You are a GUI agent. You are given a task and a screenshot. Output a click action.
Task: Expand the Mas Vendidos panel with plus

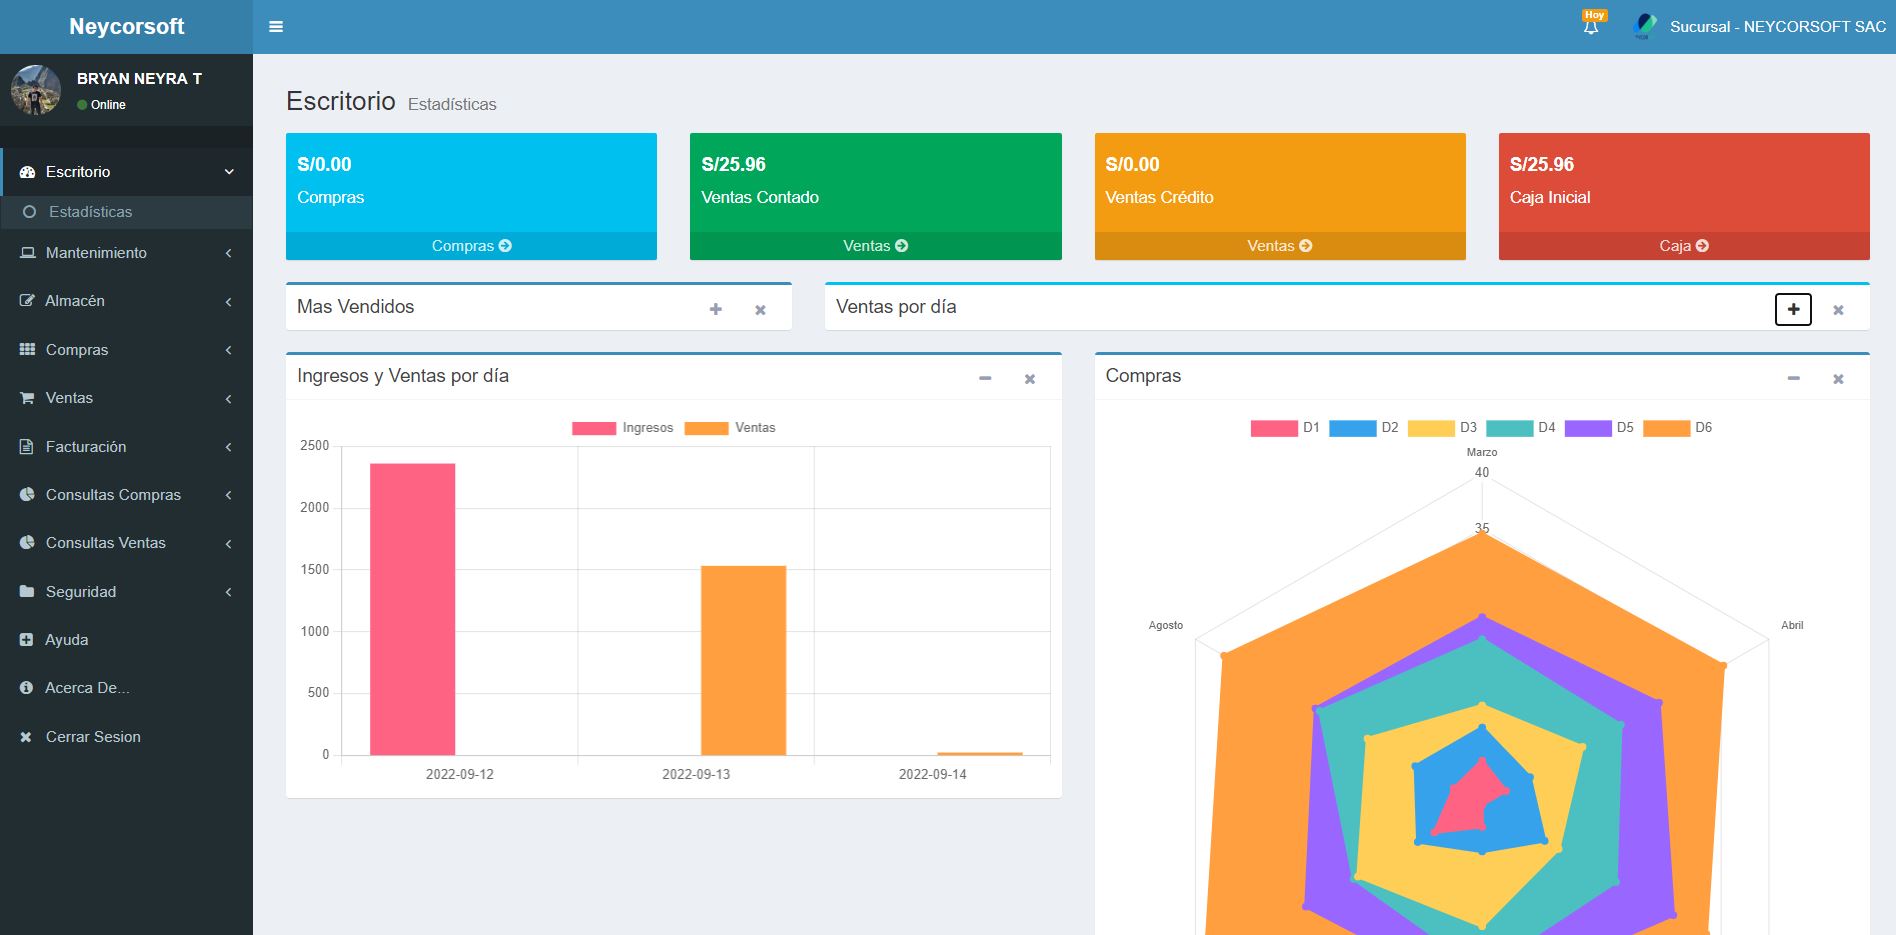tap(716, 310)
